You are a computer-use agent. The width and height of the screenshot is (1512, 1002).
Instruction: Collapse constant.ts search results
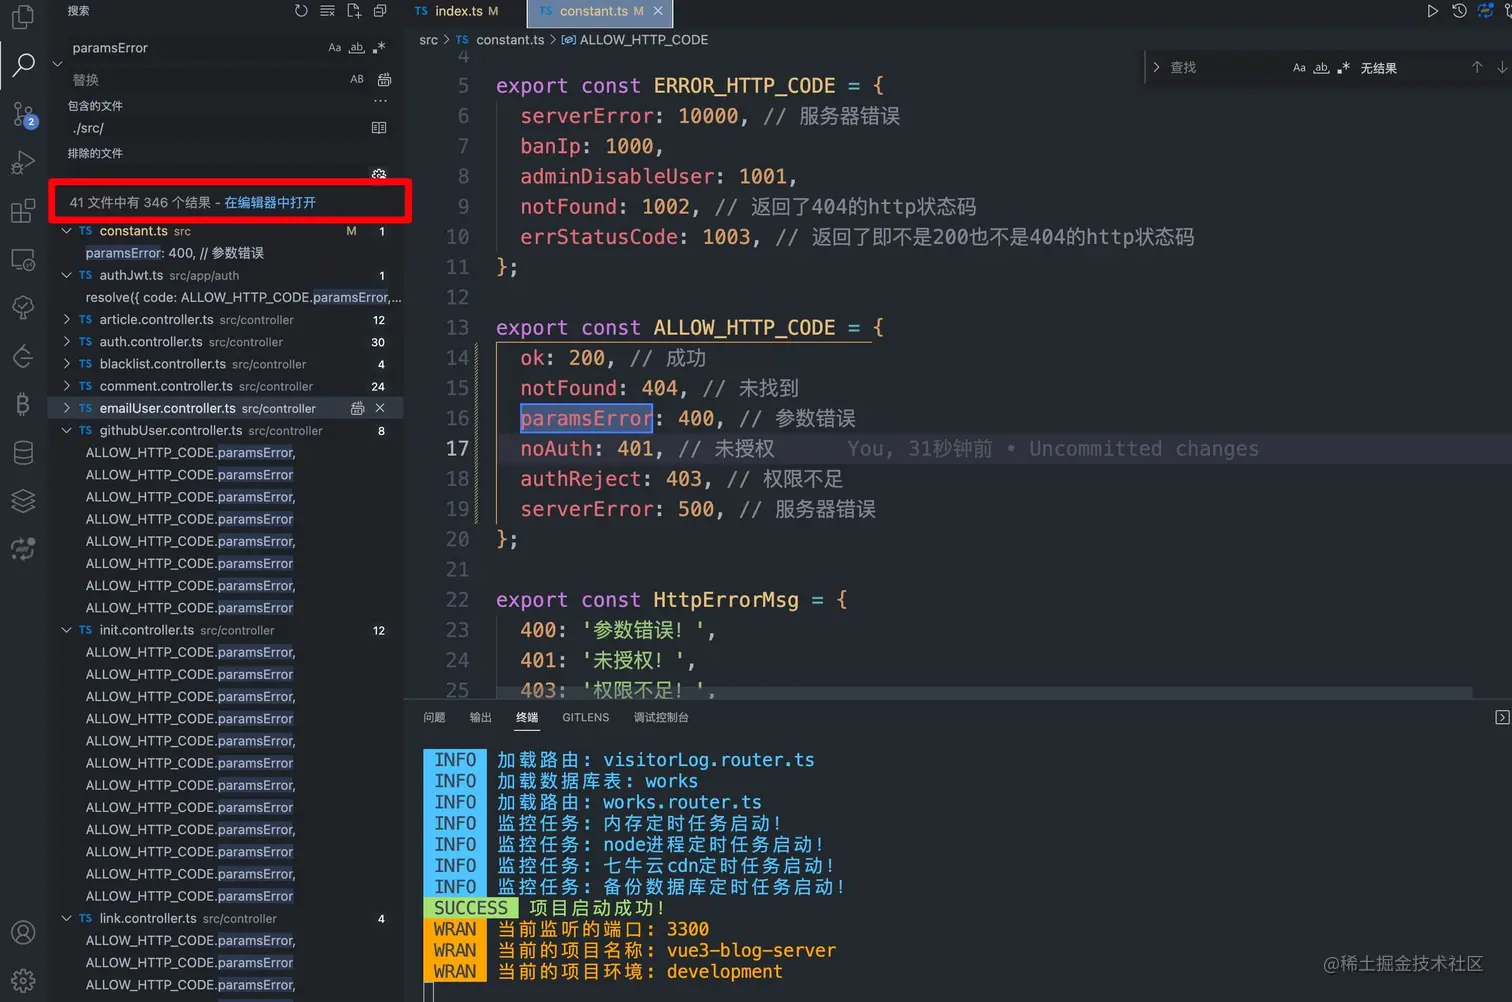(67, 231)
